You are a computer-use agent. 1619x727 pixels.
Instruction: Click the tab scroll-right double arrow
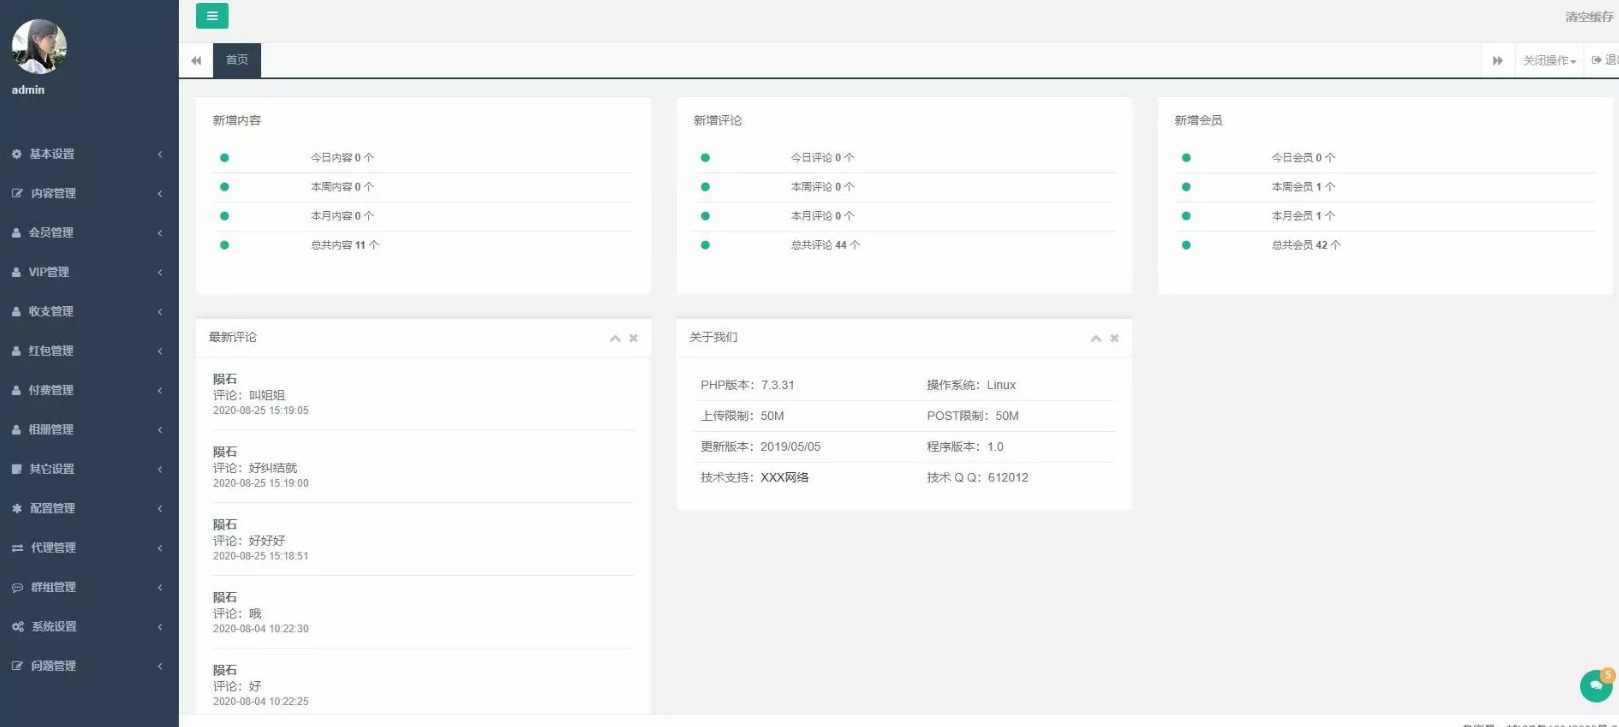(1497, 61)
